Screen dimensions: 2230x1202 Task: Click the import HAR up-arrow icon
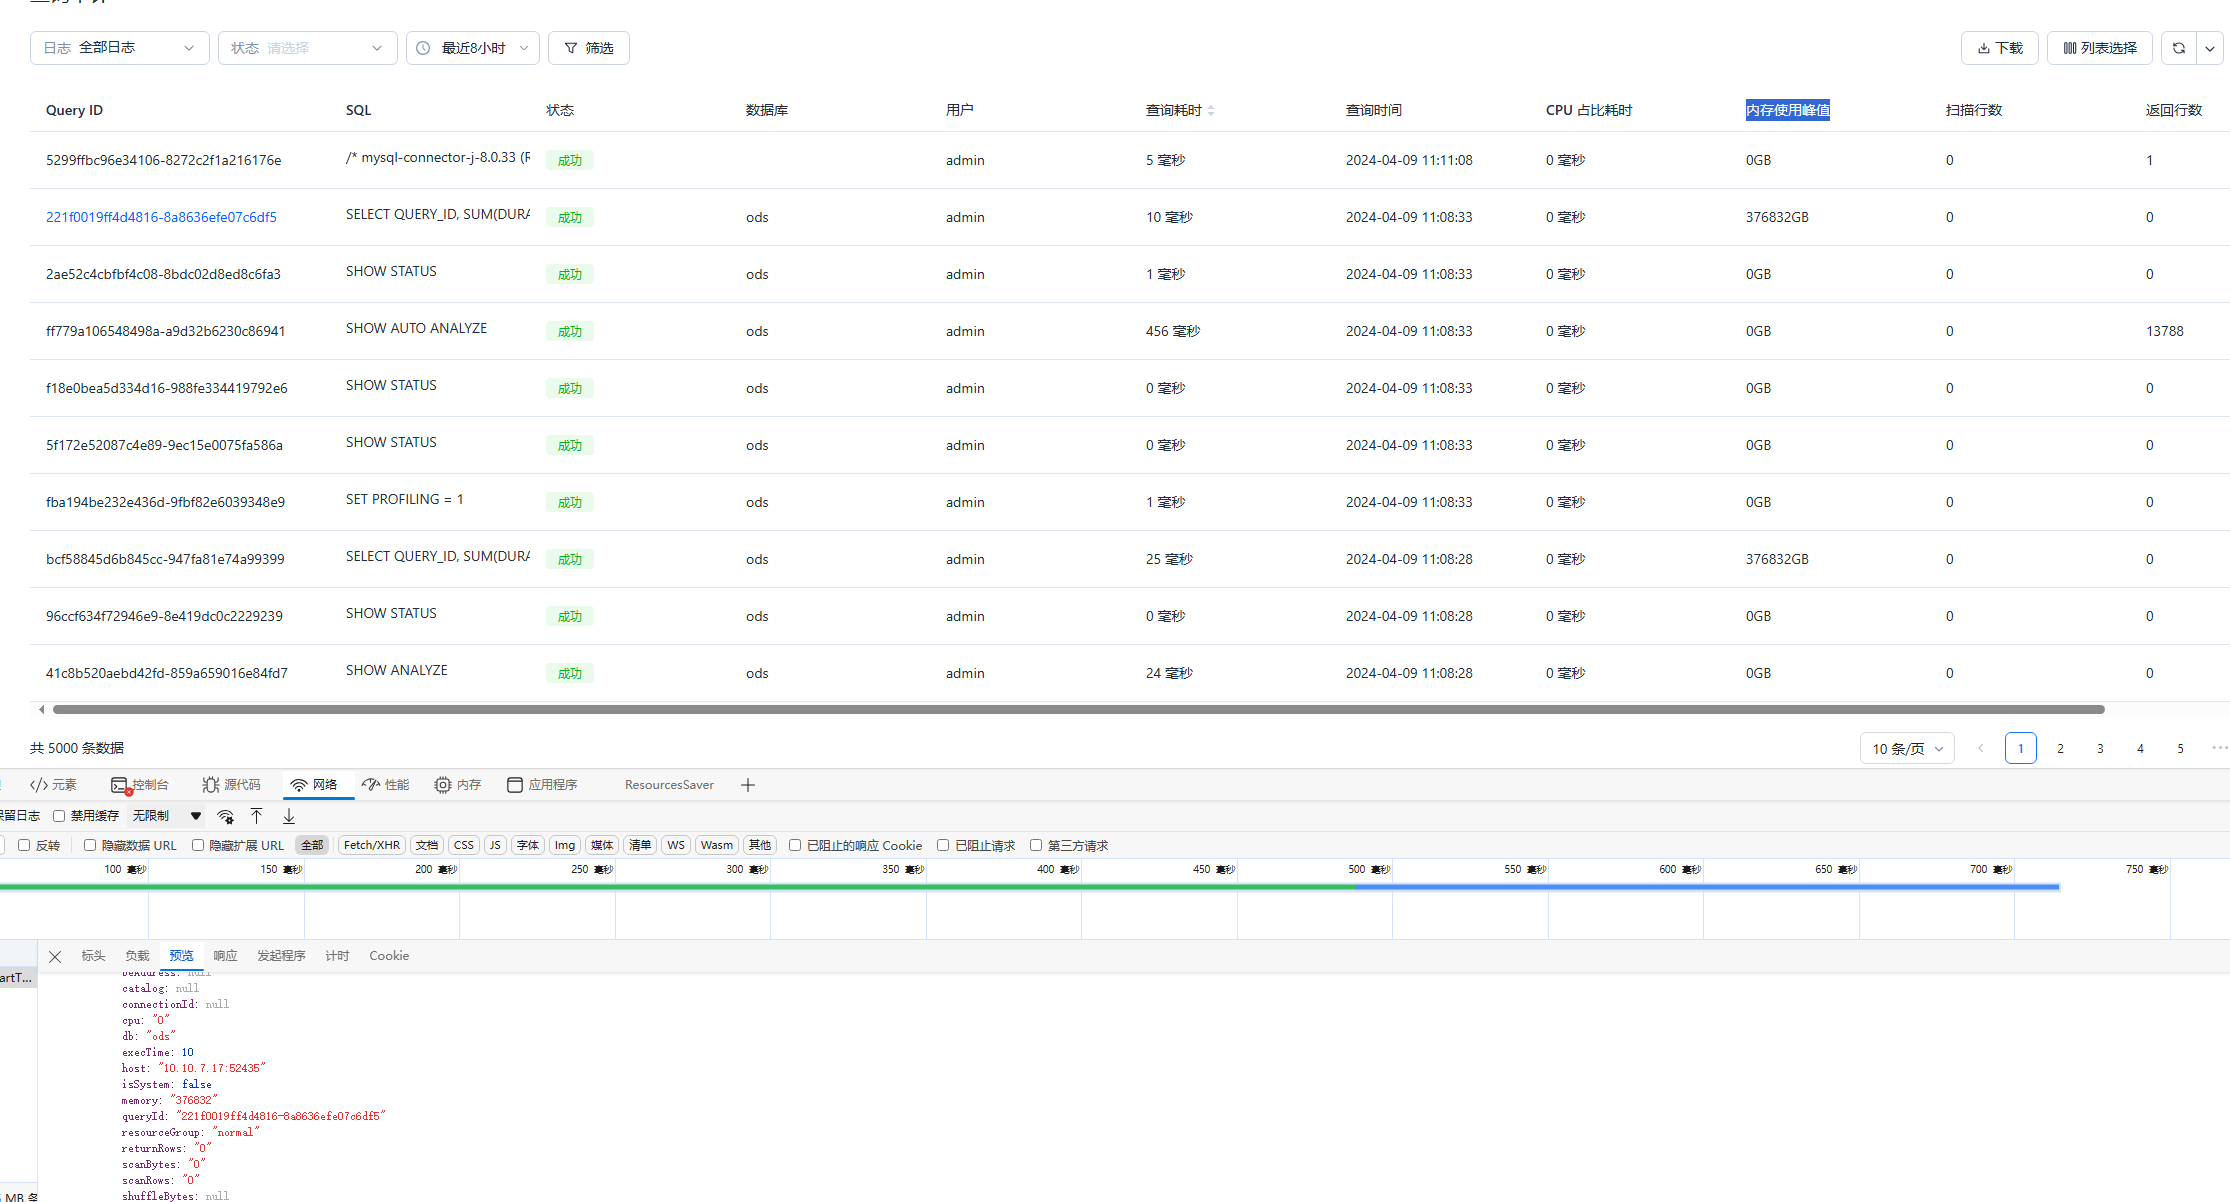click(x=257, y=816)
